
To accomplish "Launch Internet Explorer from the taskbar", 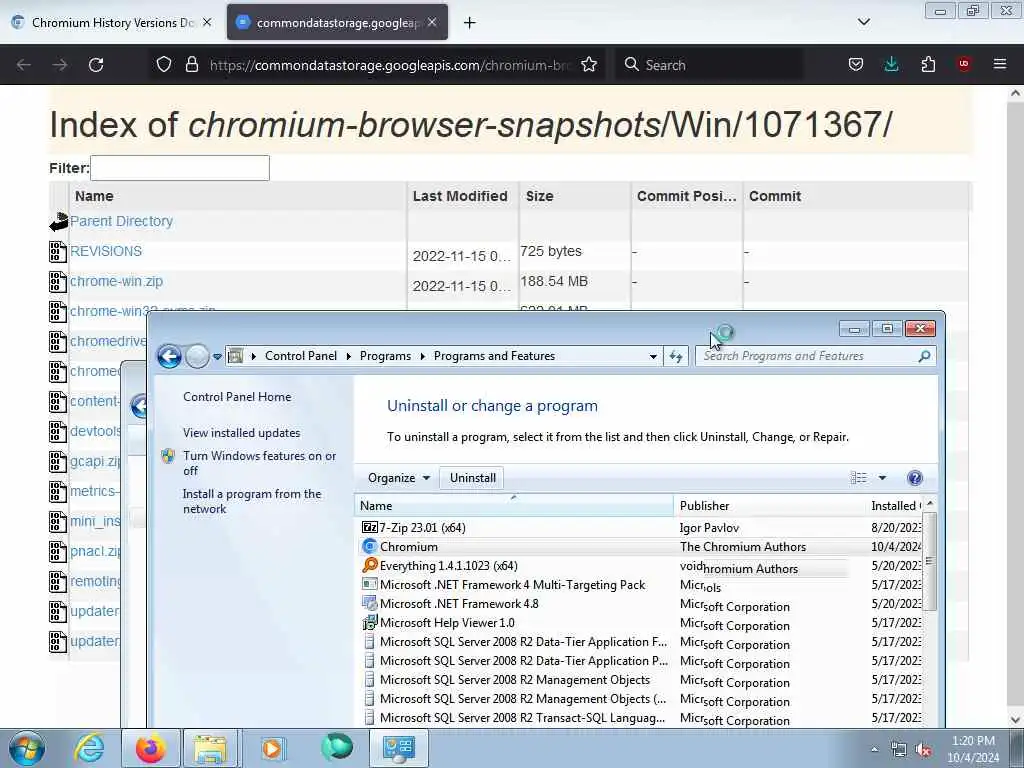I will 89,748.
